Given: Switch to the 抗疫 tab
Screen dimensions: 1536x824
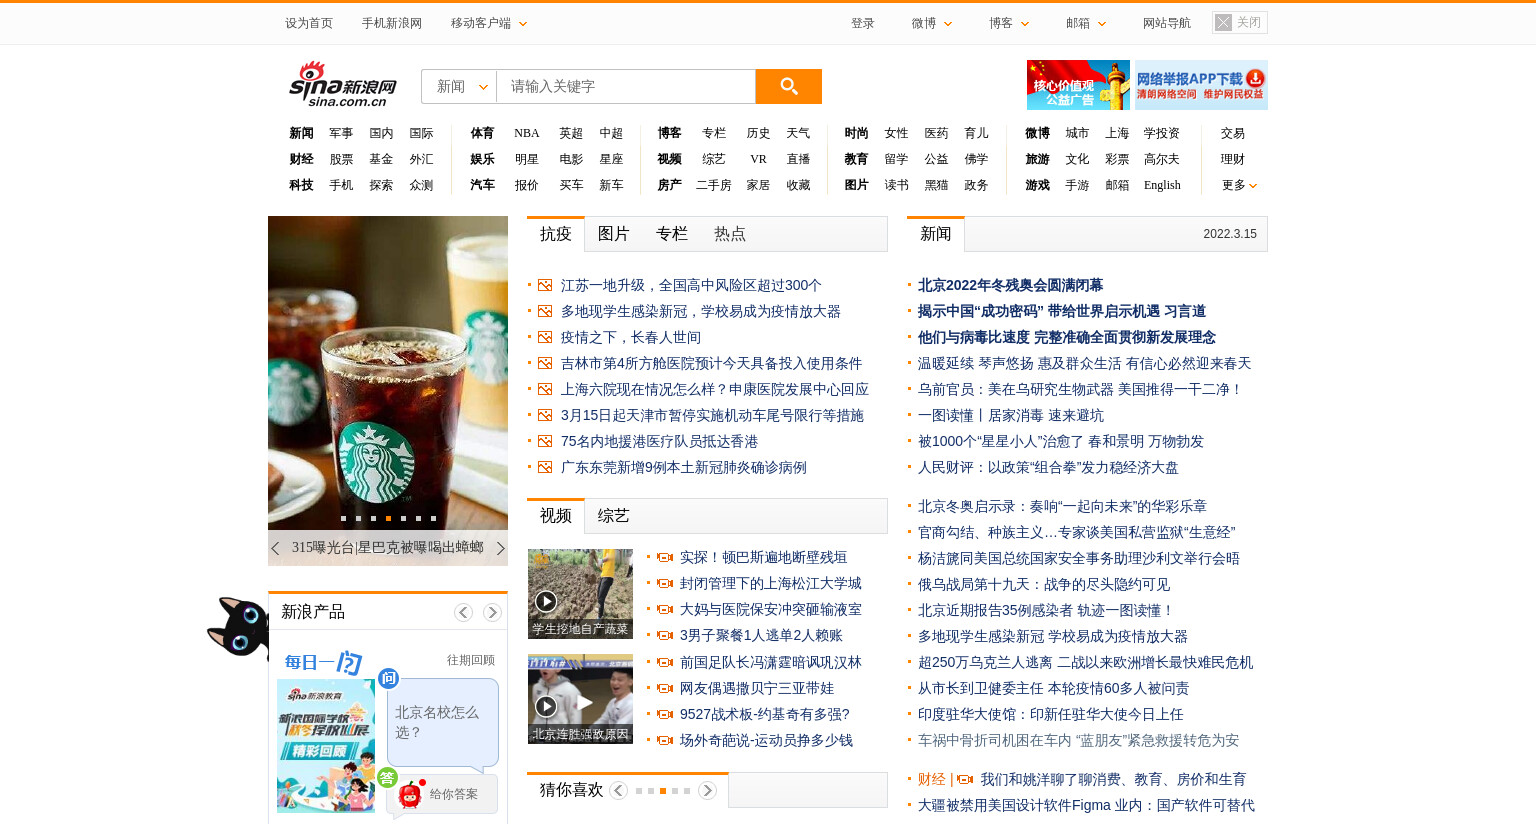Looking at the screenshot, I should [x=556, y=234].
